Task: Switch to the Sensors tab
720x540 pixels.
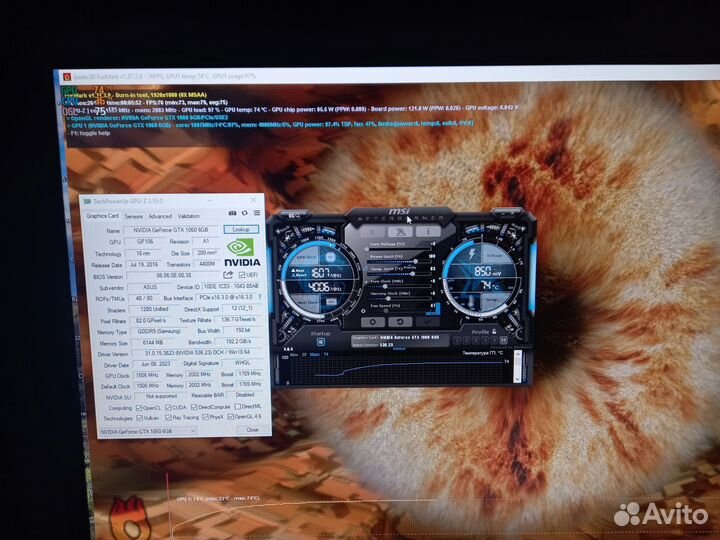Action: click(x=133, y=216)
